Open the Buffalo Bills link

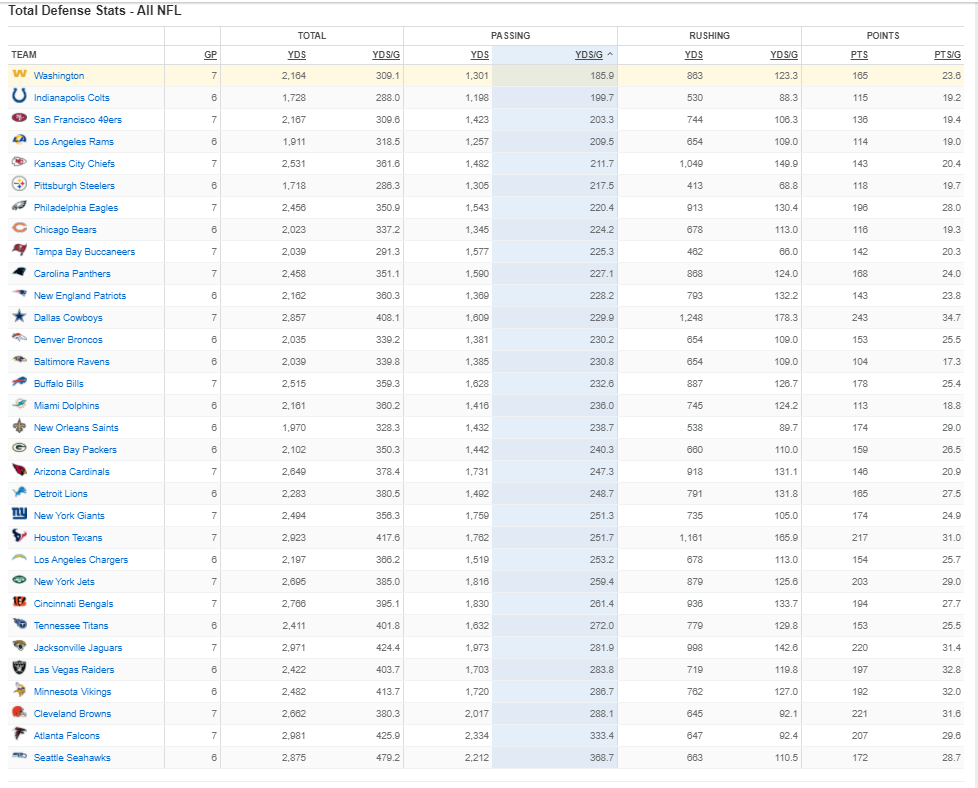[x=59, y=384]
